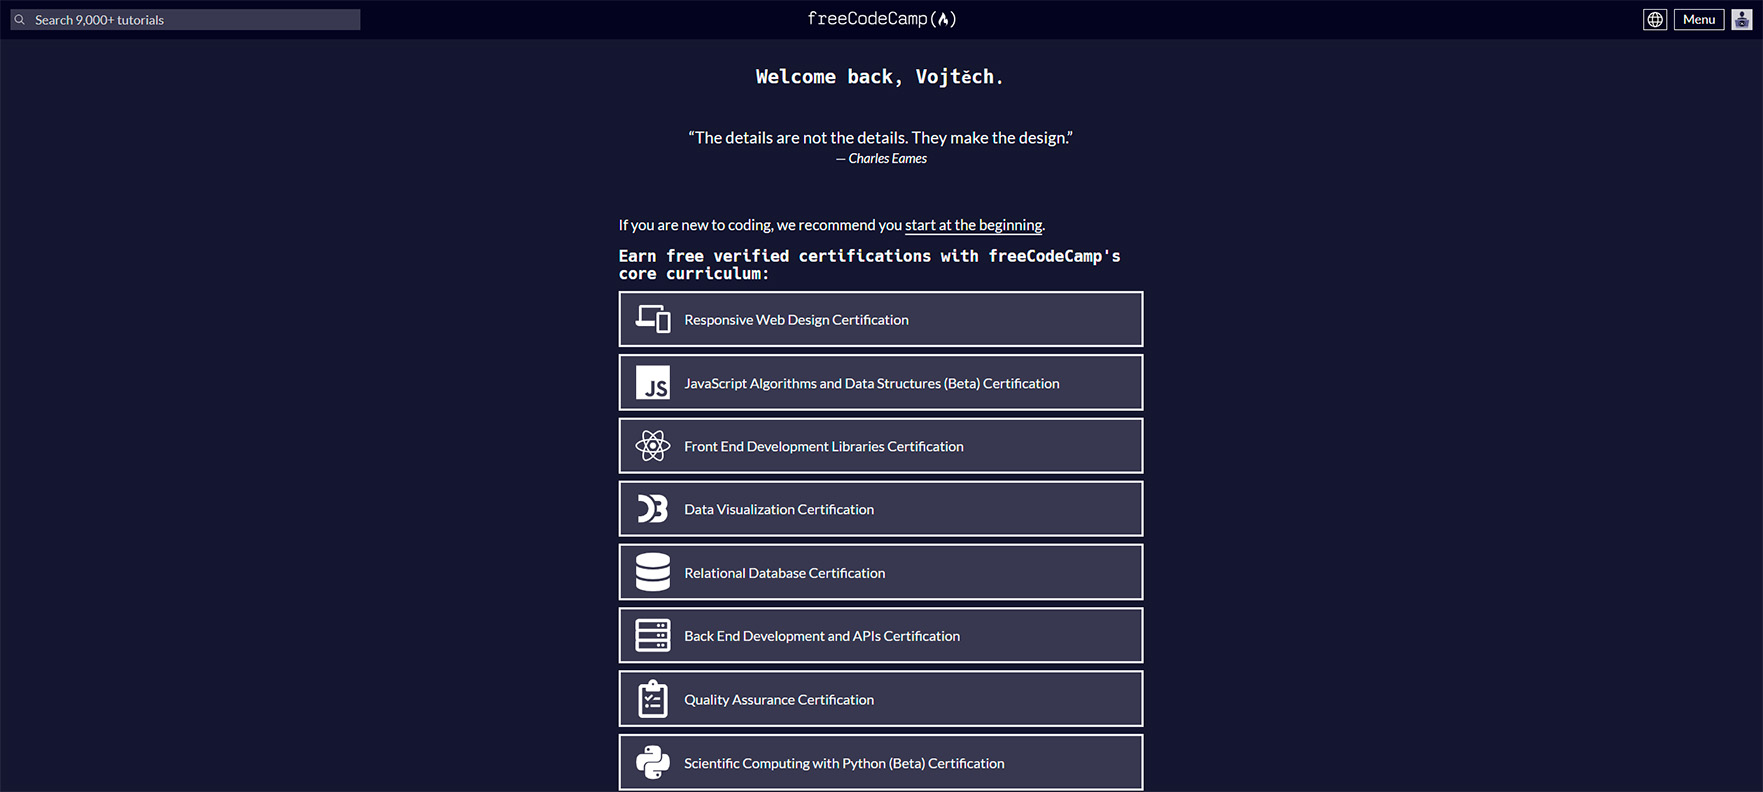
Task: Open Relational Database Certification
Action: (881, 572)
